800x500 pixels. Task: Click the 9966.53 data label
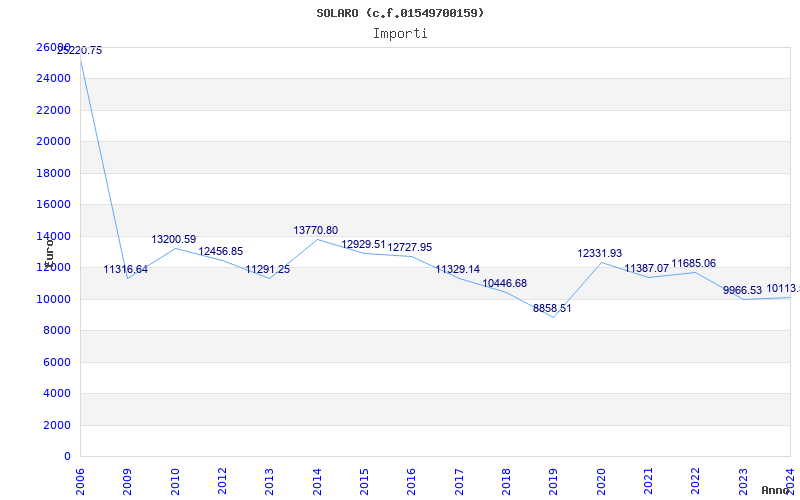[742, 291]
